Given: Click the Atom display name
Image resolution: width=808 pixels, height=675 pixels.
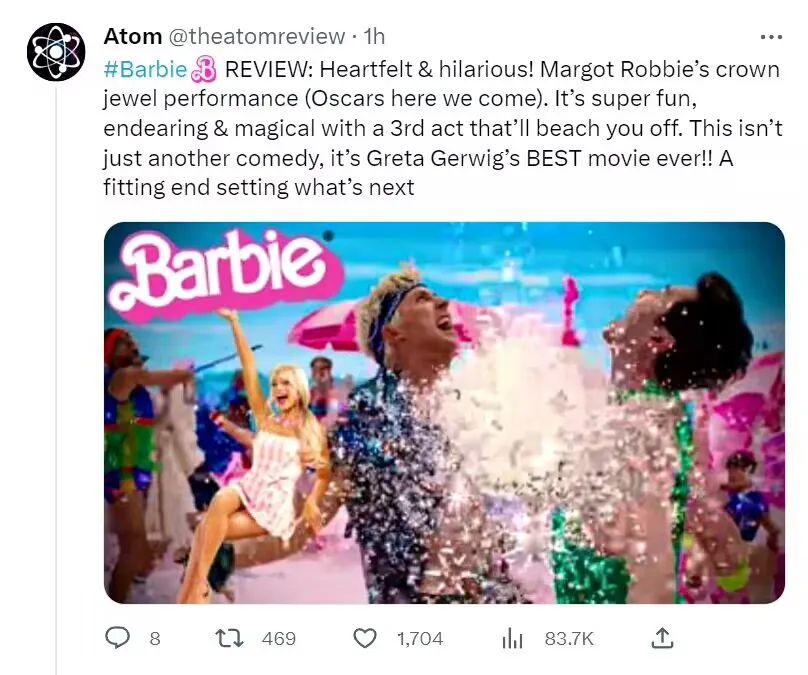Looking at the screenshot, I should [x=132, y=37].
